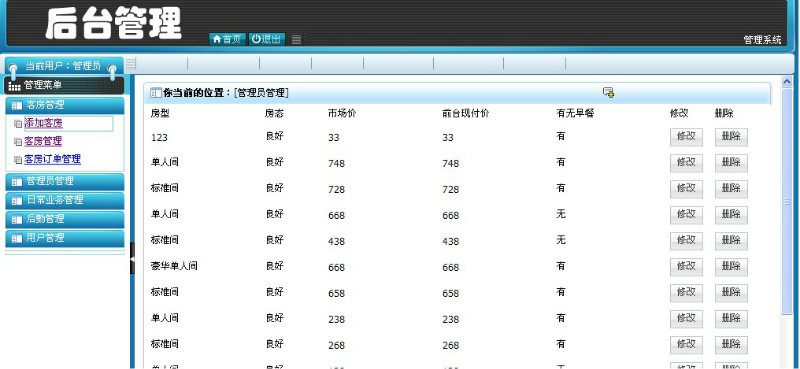Click the page icon beside 客房订单管理

[18, 160]
